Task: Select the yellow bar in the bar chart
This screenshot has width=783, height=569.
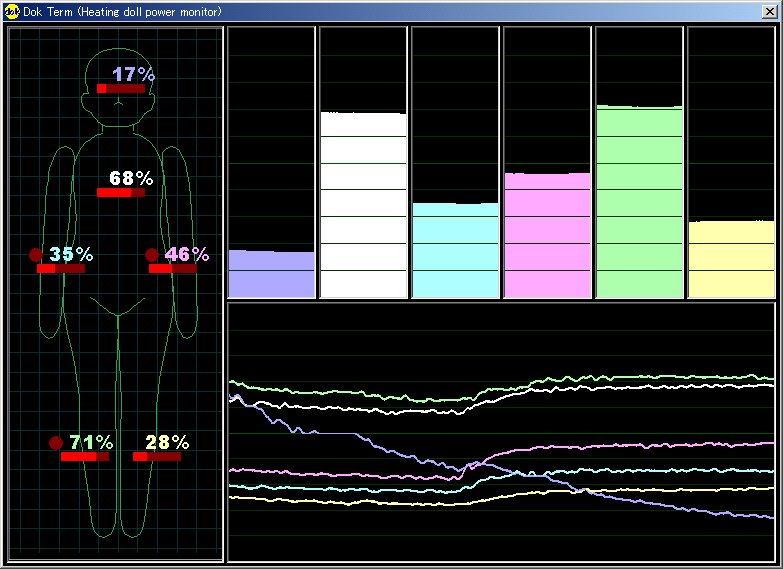Action: pyautogui.click(x=731, y=259)
